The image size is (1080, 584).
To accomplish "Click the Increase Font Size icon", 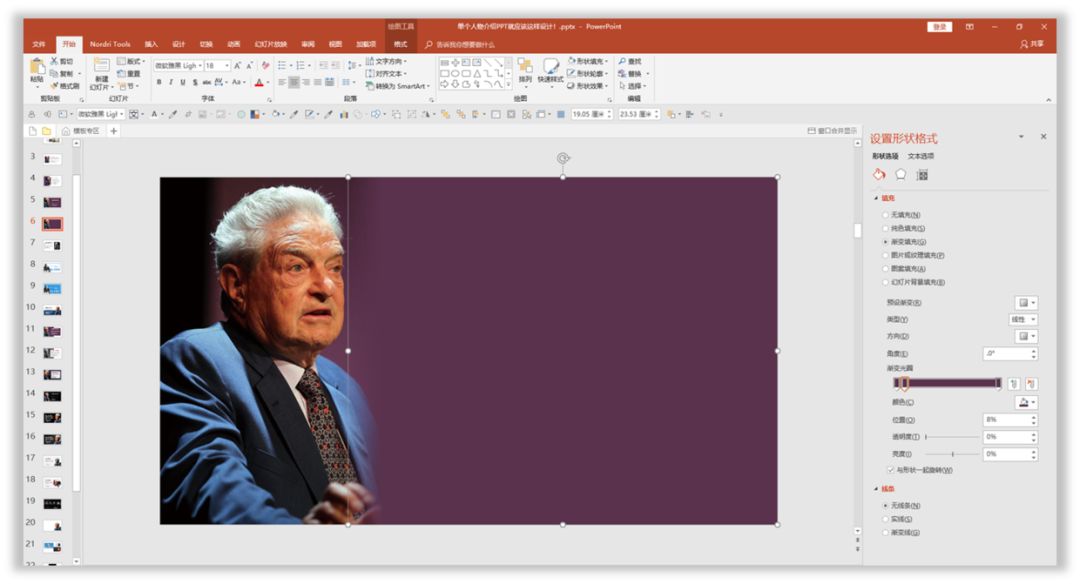I will tap(238, 65).
